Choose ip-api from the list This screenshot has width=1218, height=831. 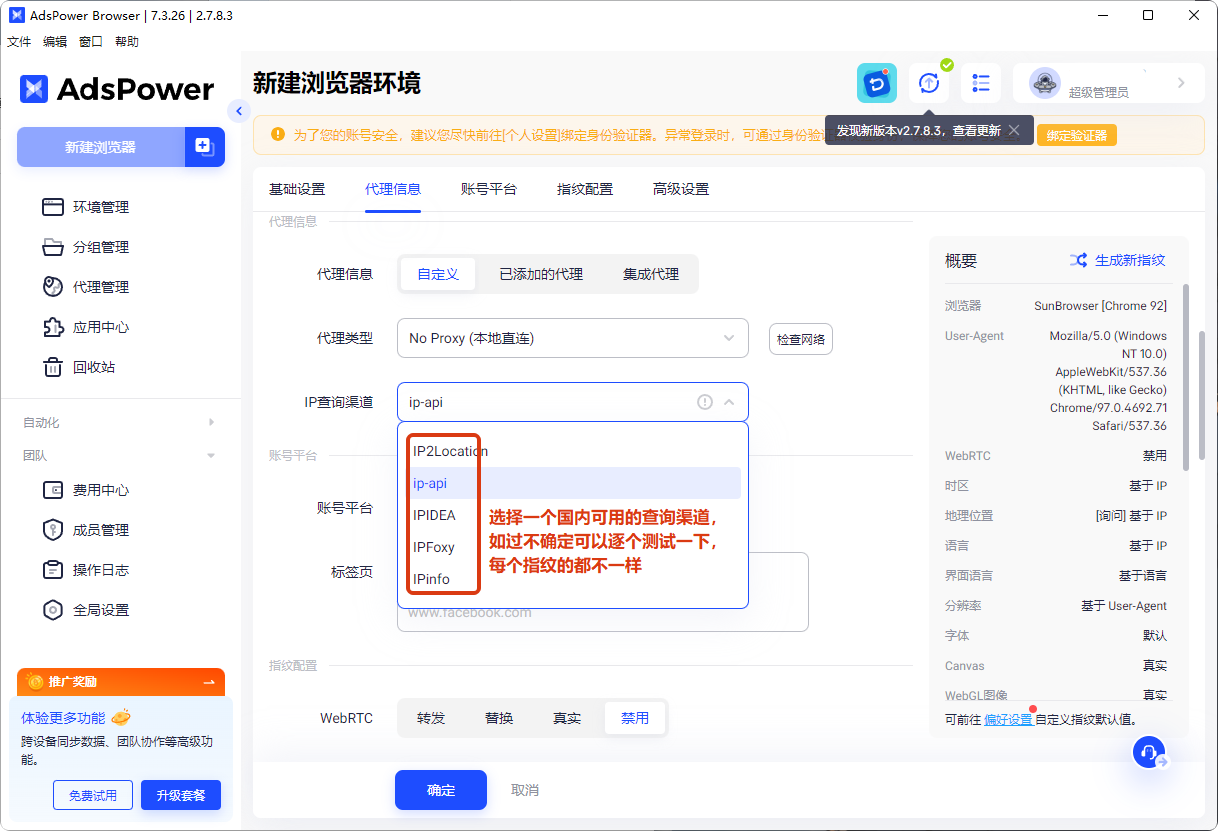[x=572, y=483]
